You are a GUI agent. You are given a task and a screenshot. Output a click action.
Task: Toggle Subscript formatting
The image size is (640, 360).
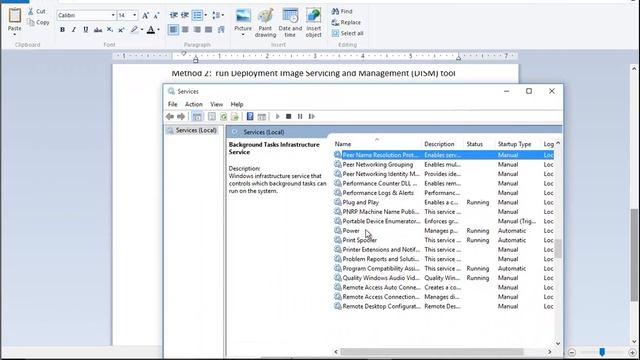coord(110,29)
